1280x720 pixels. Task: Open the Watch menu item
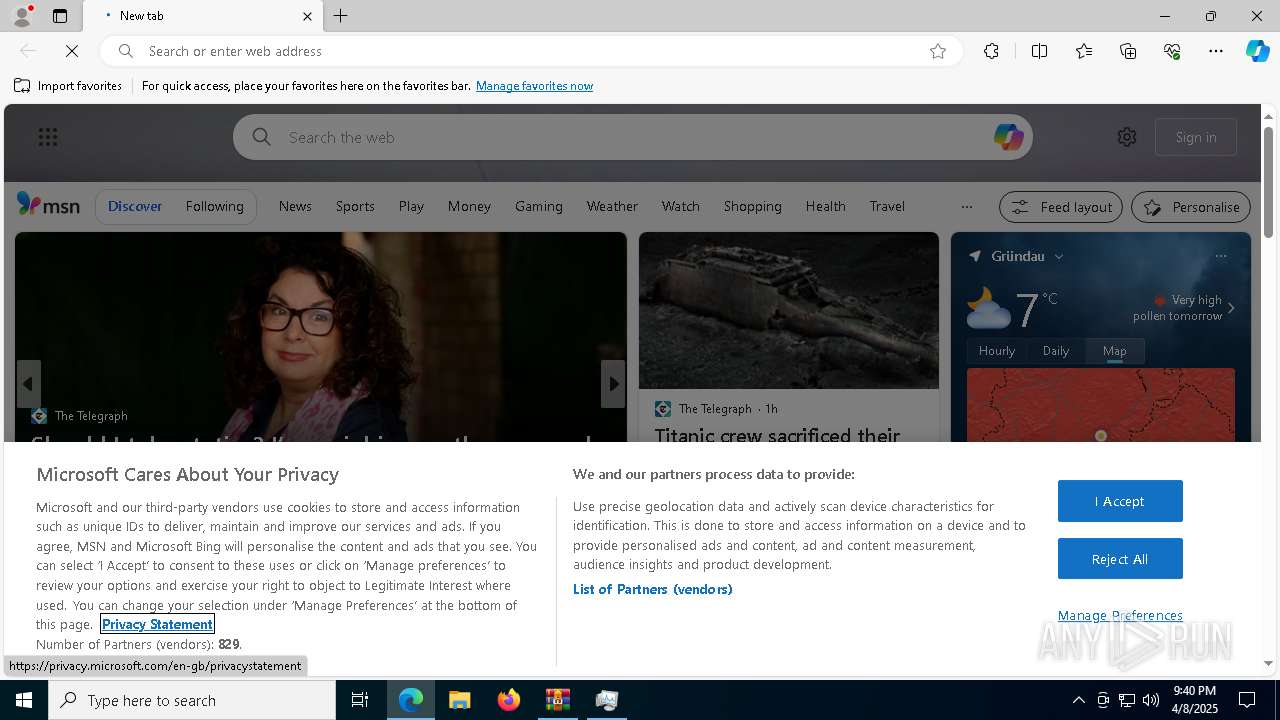[680, 206]
